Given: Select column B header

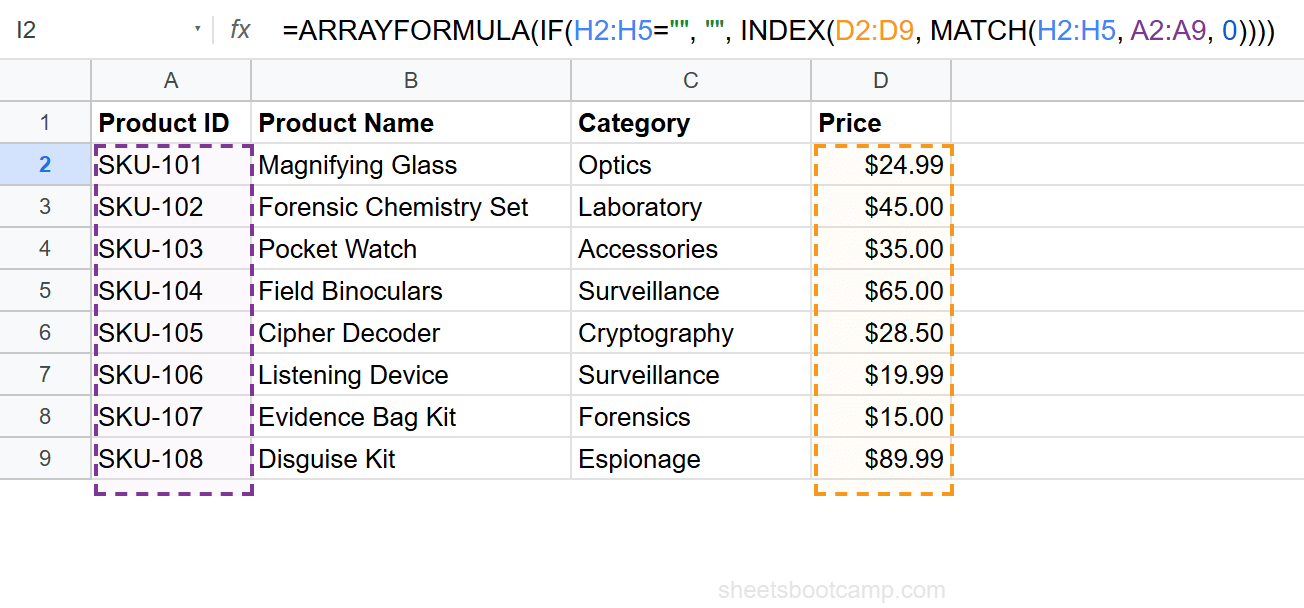Looking at the screenshot, I should [410, 79].
